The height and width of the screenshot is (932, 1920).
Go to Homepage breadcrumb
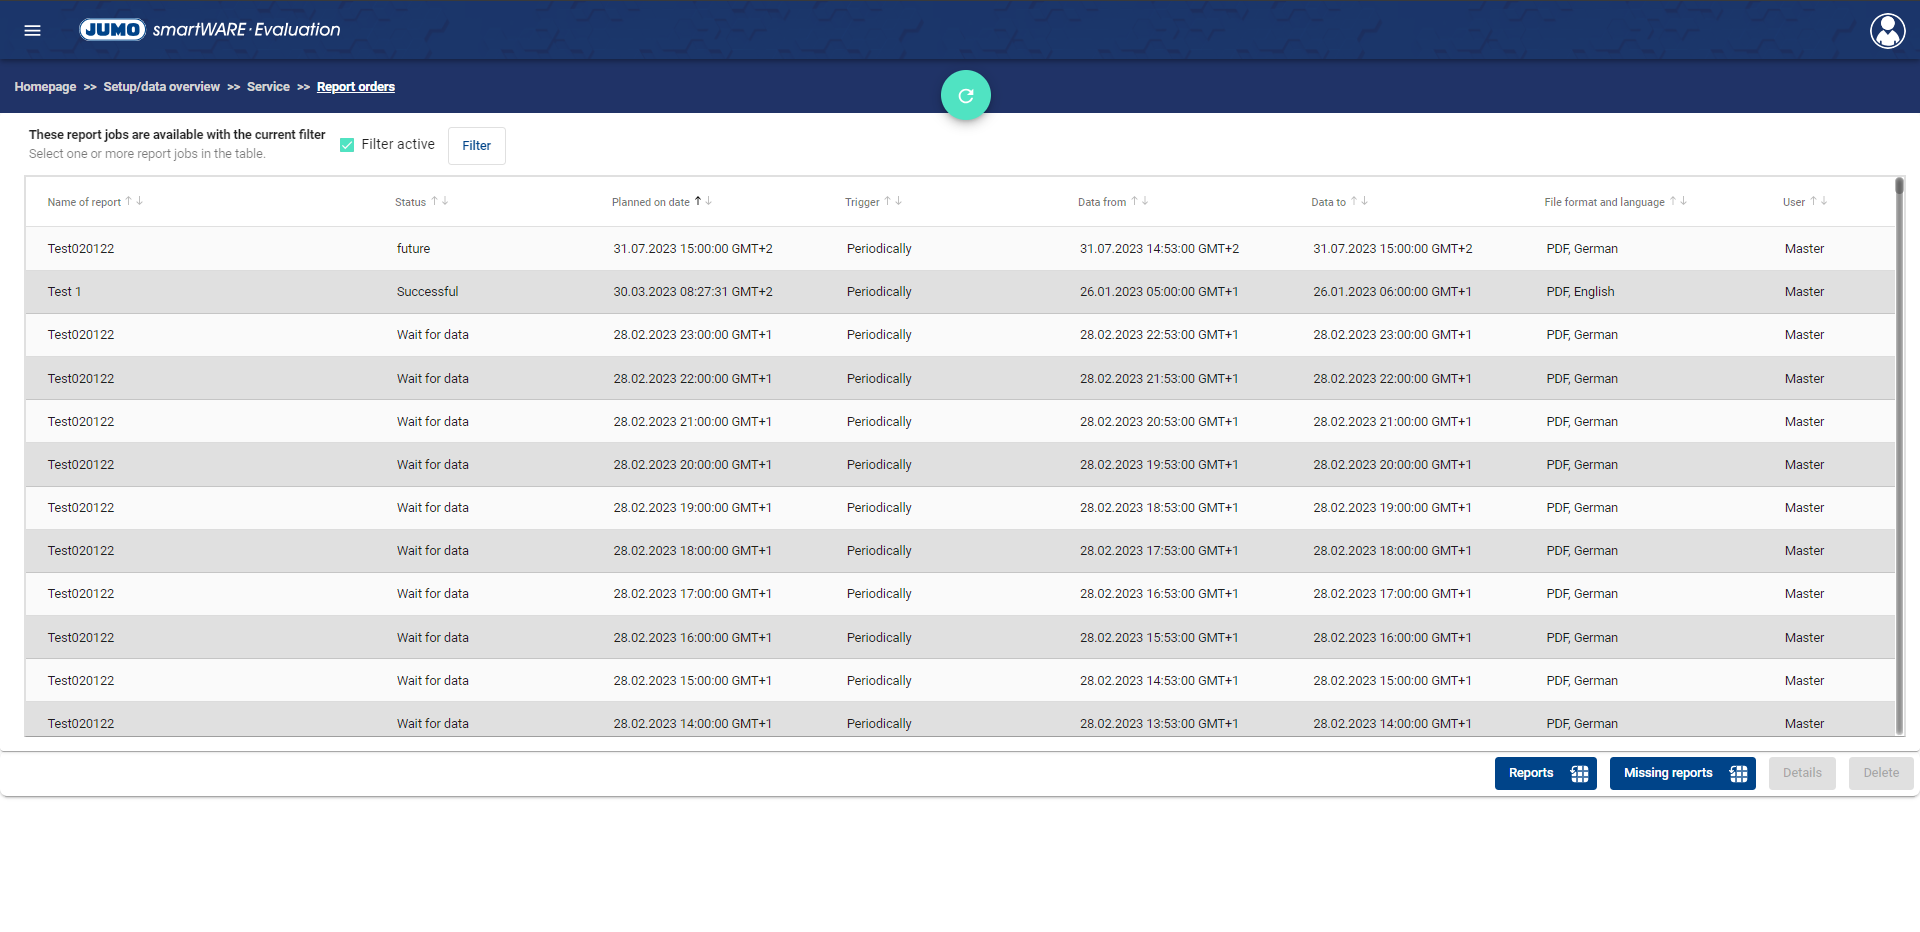(45, 87)
